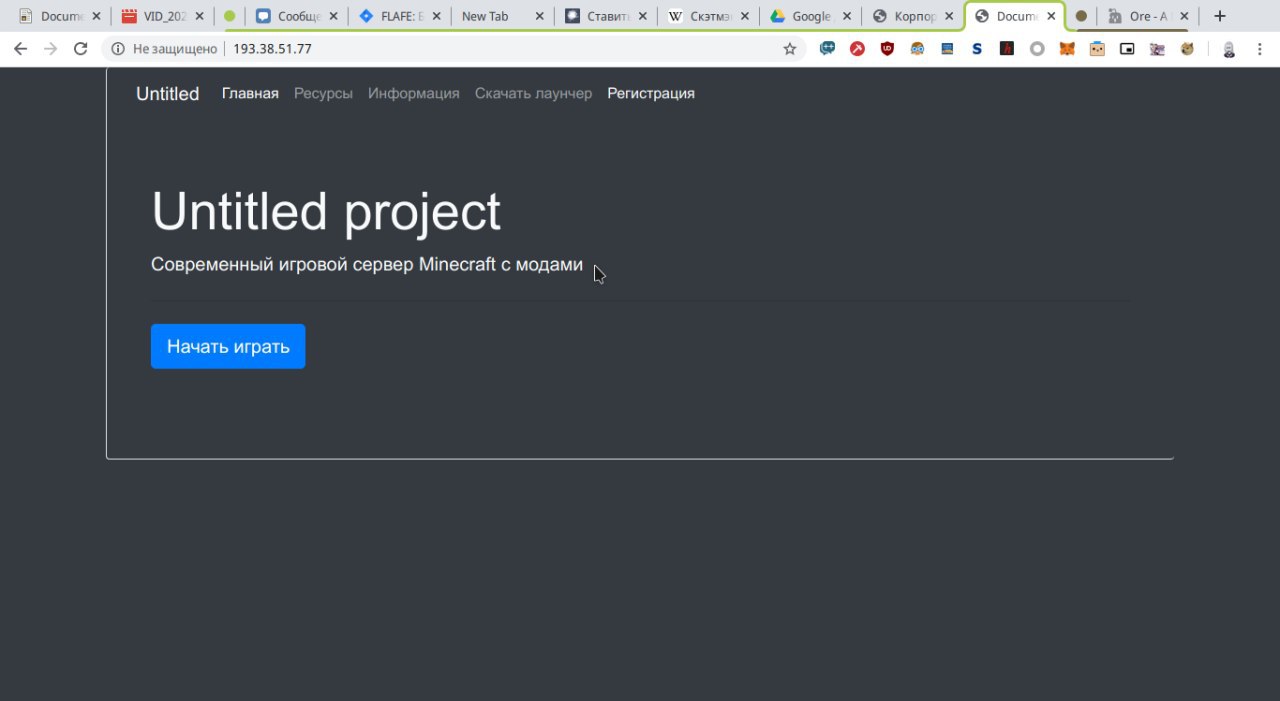Open the Регистрация nav link
This screenshot has height=701, width=1280.
(x=651, y=93)
